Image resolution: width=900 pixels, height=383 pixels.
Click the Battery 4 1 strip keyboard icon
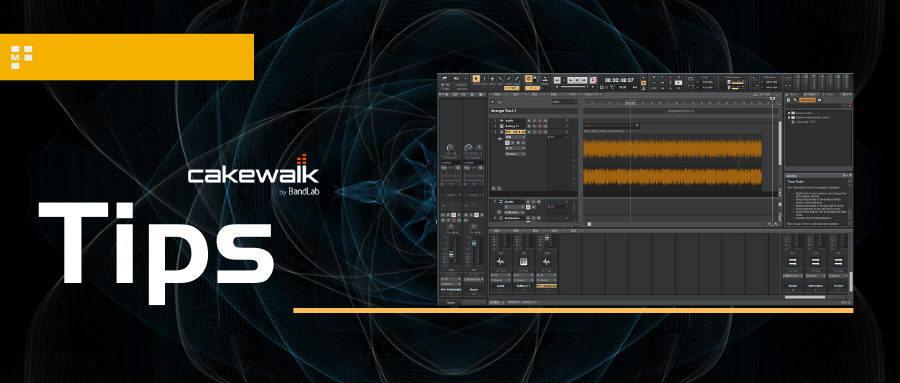pos(523,262)
